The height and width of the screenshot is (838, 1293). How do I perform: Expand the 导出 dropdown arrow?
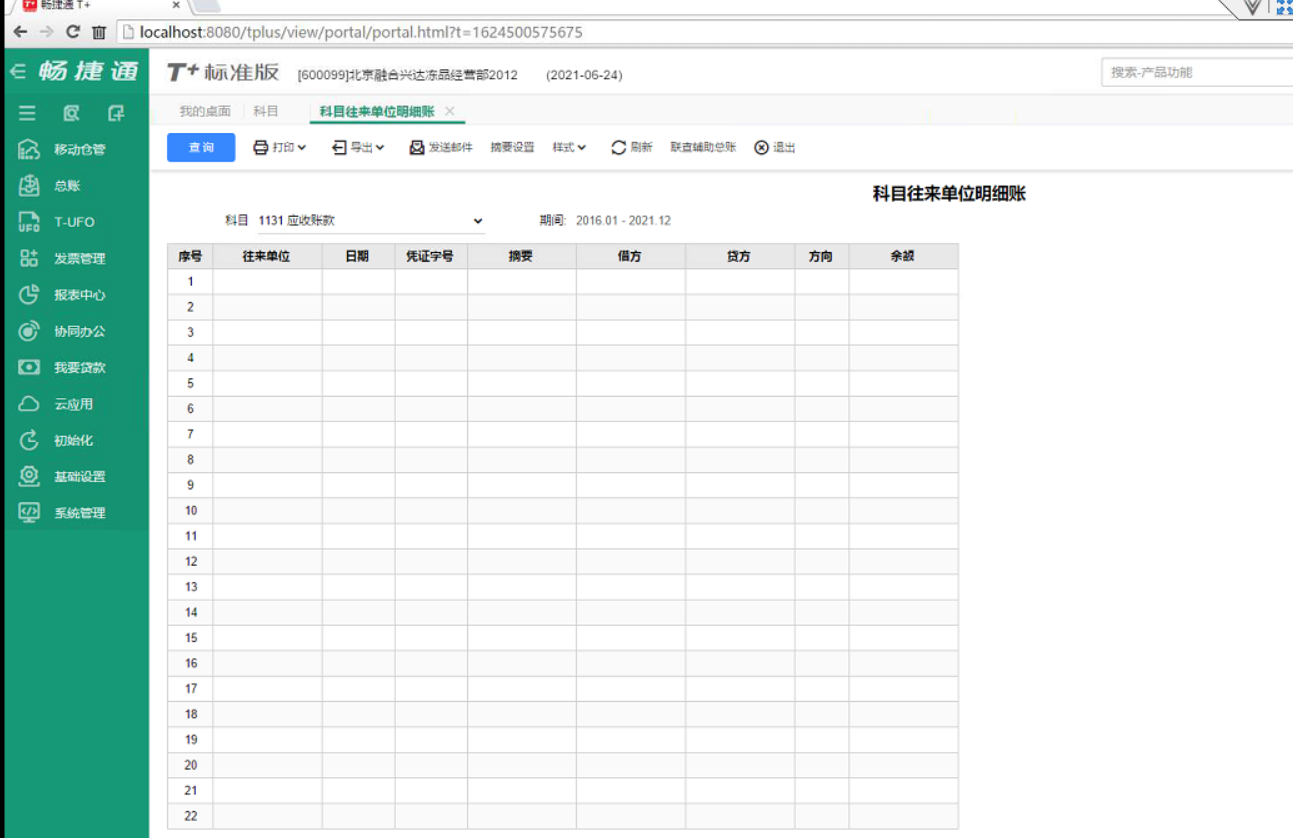click(380, 147)
